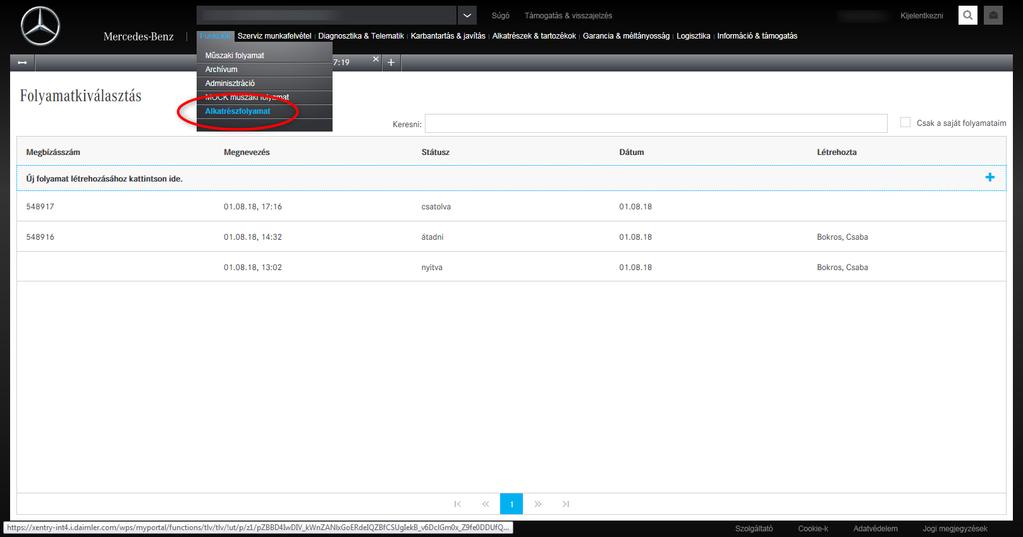Click the átadni status cell
Image resolution: width=1023 pixels, height=537 pixels.
[432, 237]
